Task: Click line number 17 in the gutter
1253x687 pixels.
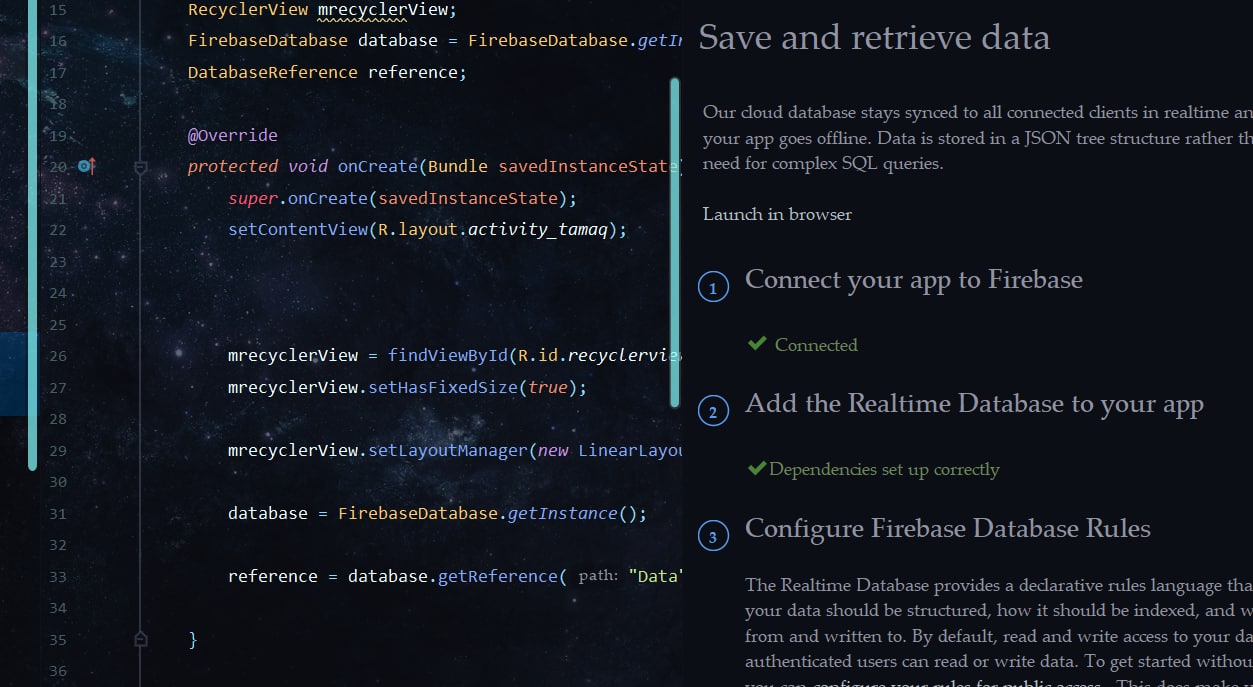Action: point(57,73)
